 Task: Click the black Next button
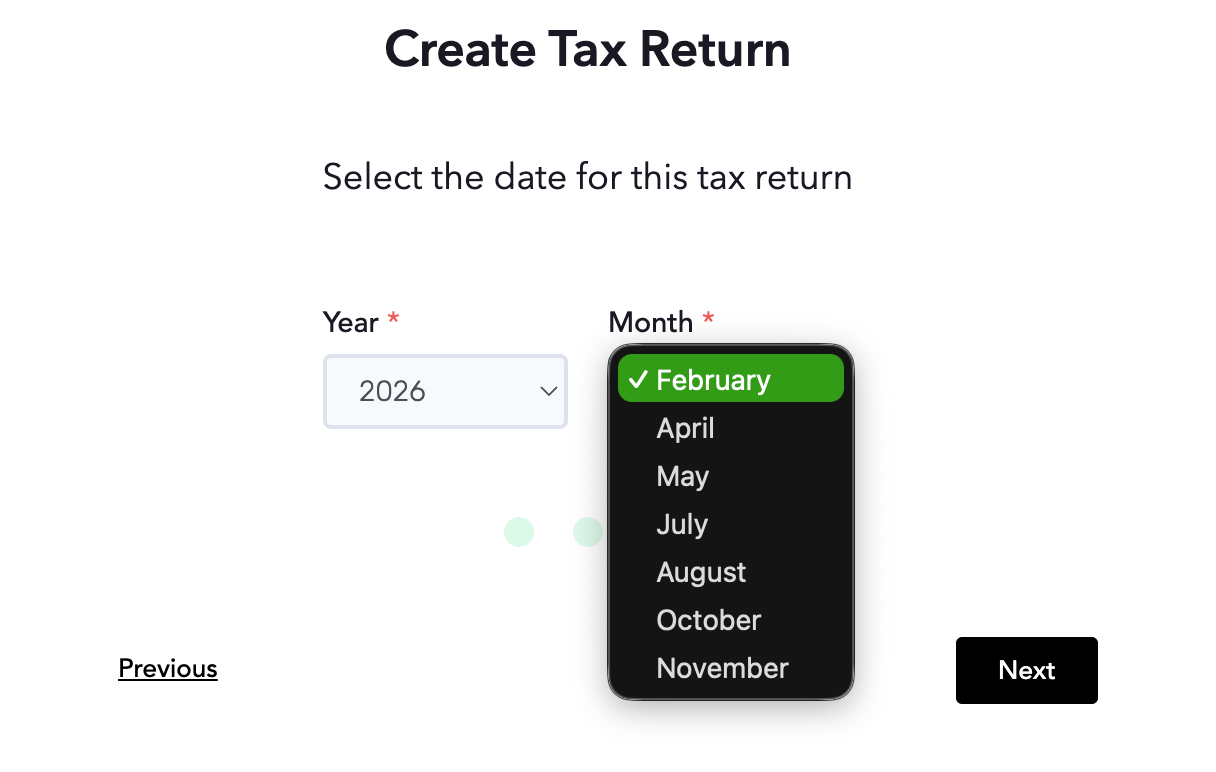pyautogui.click(x=1027, y=670)
